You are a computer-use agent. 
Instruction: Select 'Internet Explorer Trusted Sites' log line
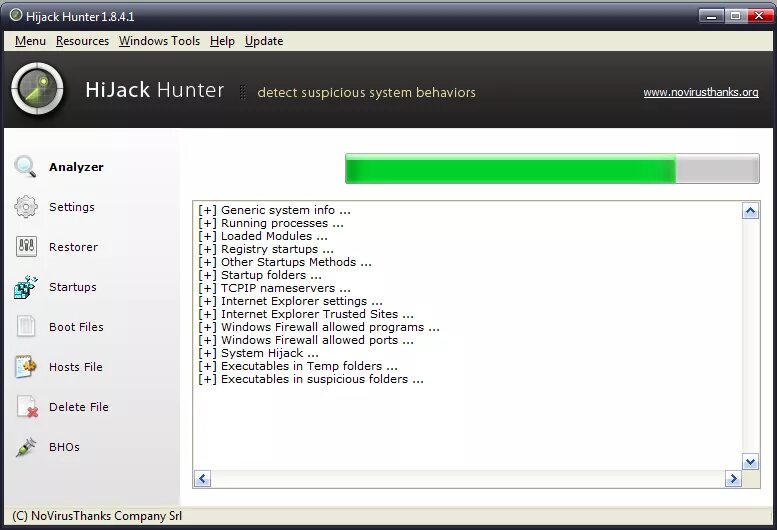(x=305, y=314)
